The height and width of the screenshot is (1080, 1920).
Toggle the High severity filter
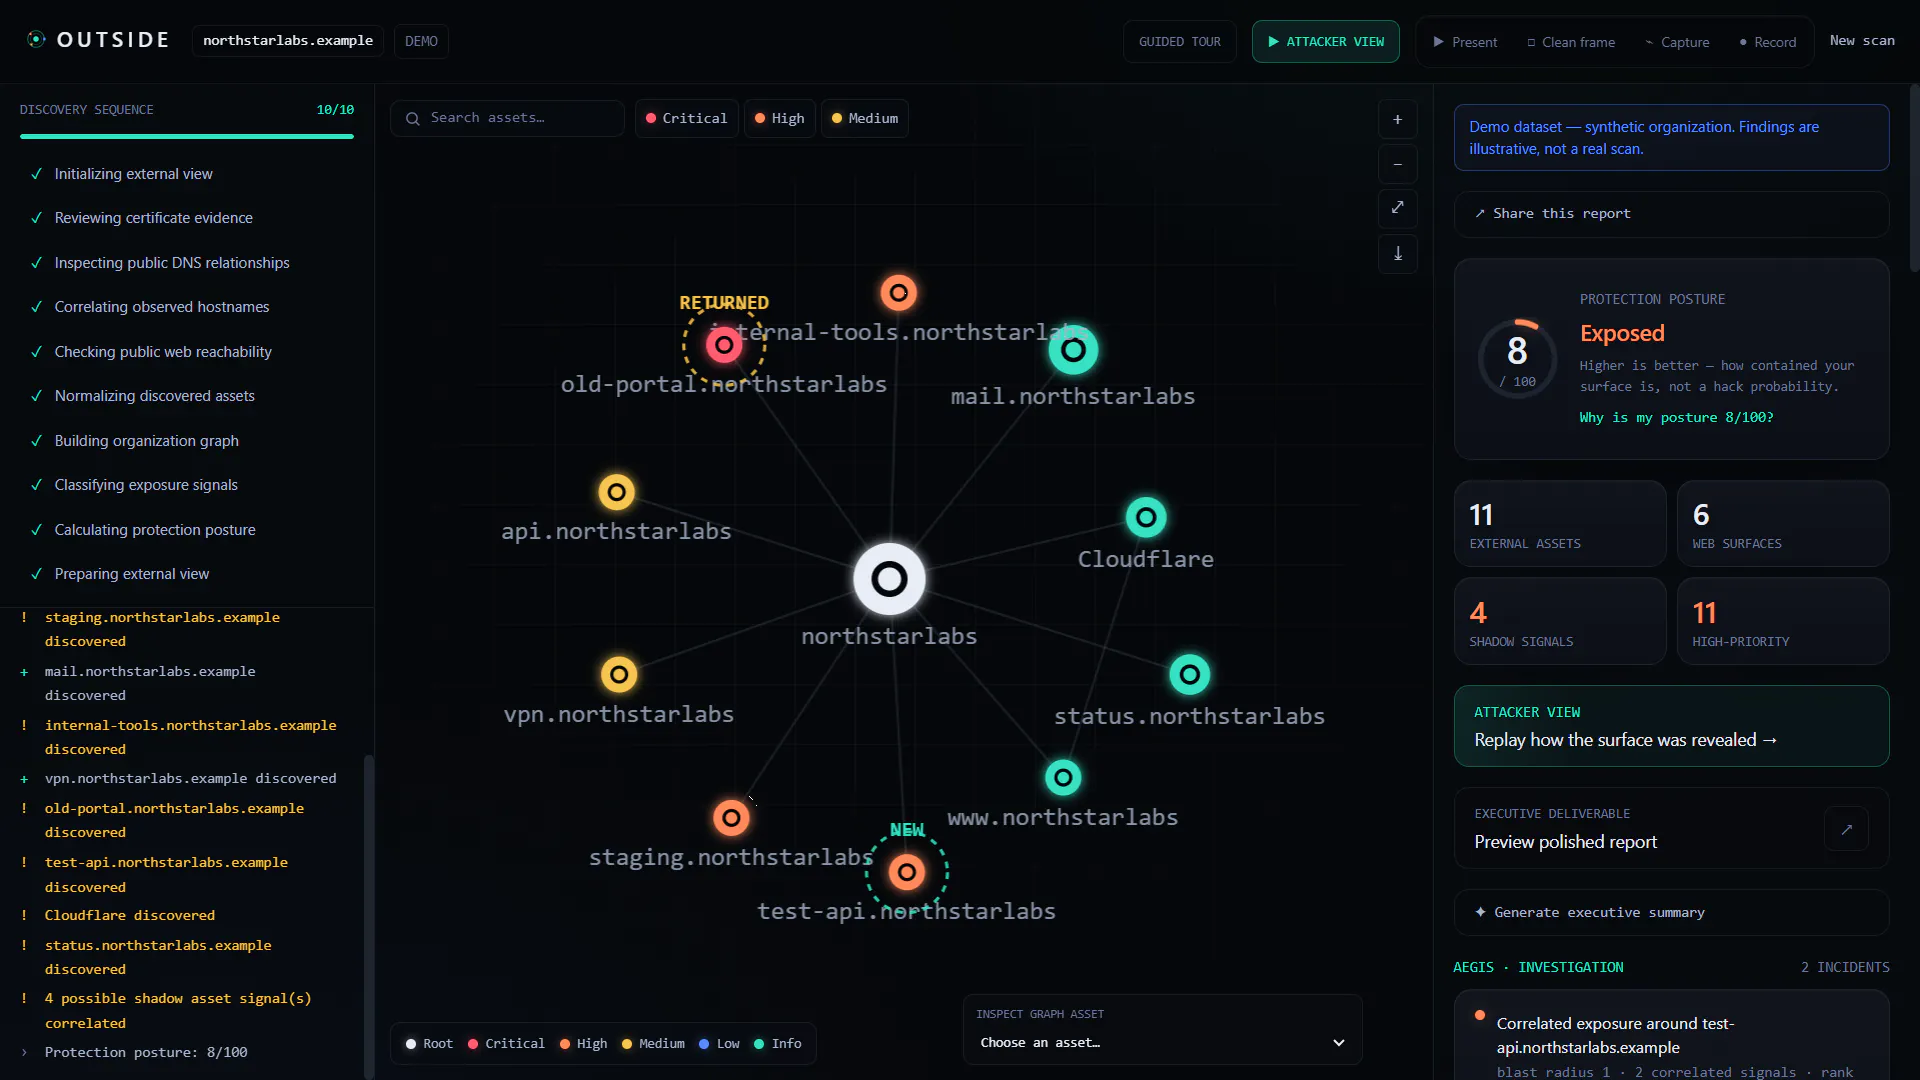click(780, 118)
